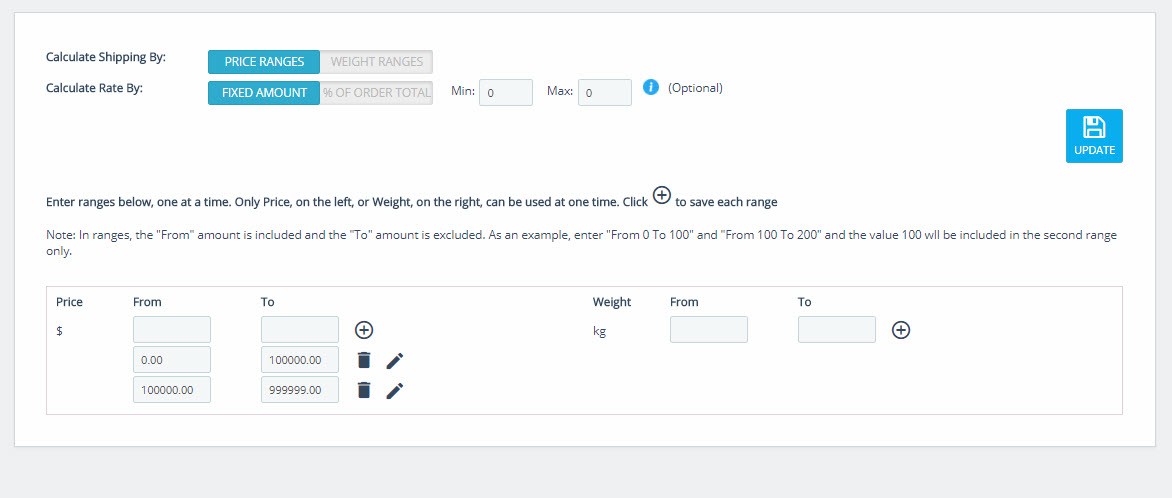Click the Weight From input field
Viewport: 1172px width, 498px height.
click(709, 330)
